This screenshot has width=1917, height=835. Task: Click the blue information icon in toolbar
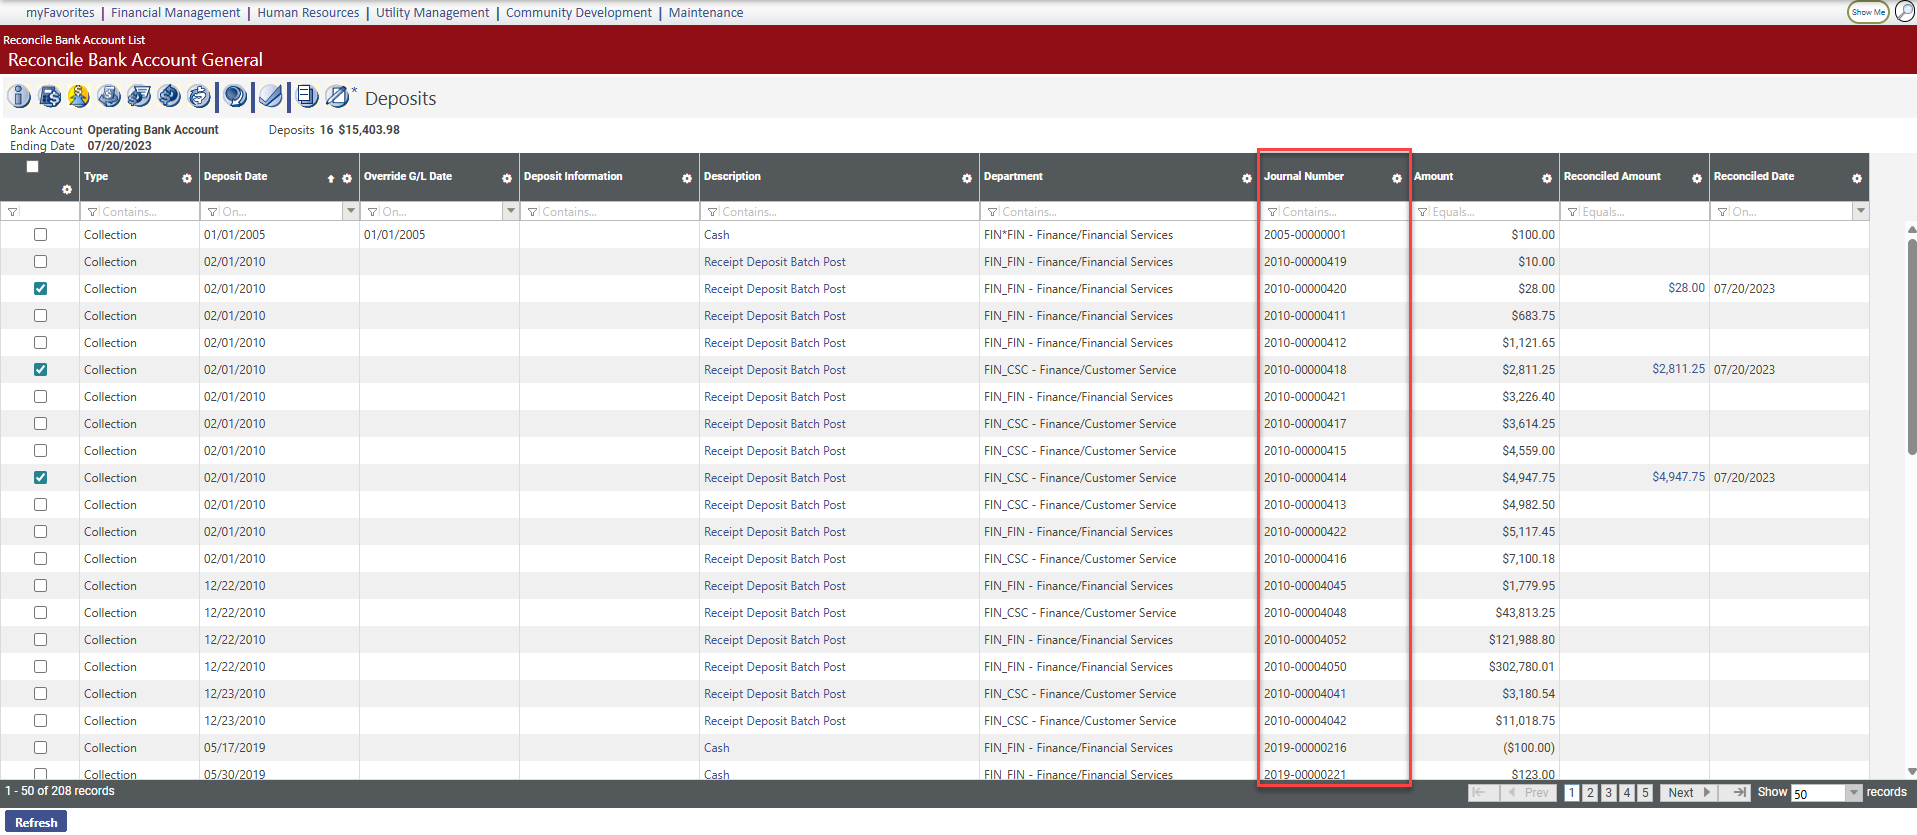(19, 96)
